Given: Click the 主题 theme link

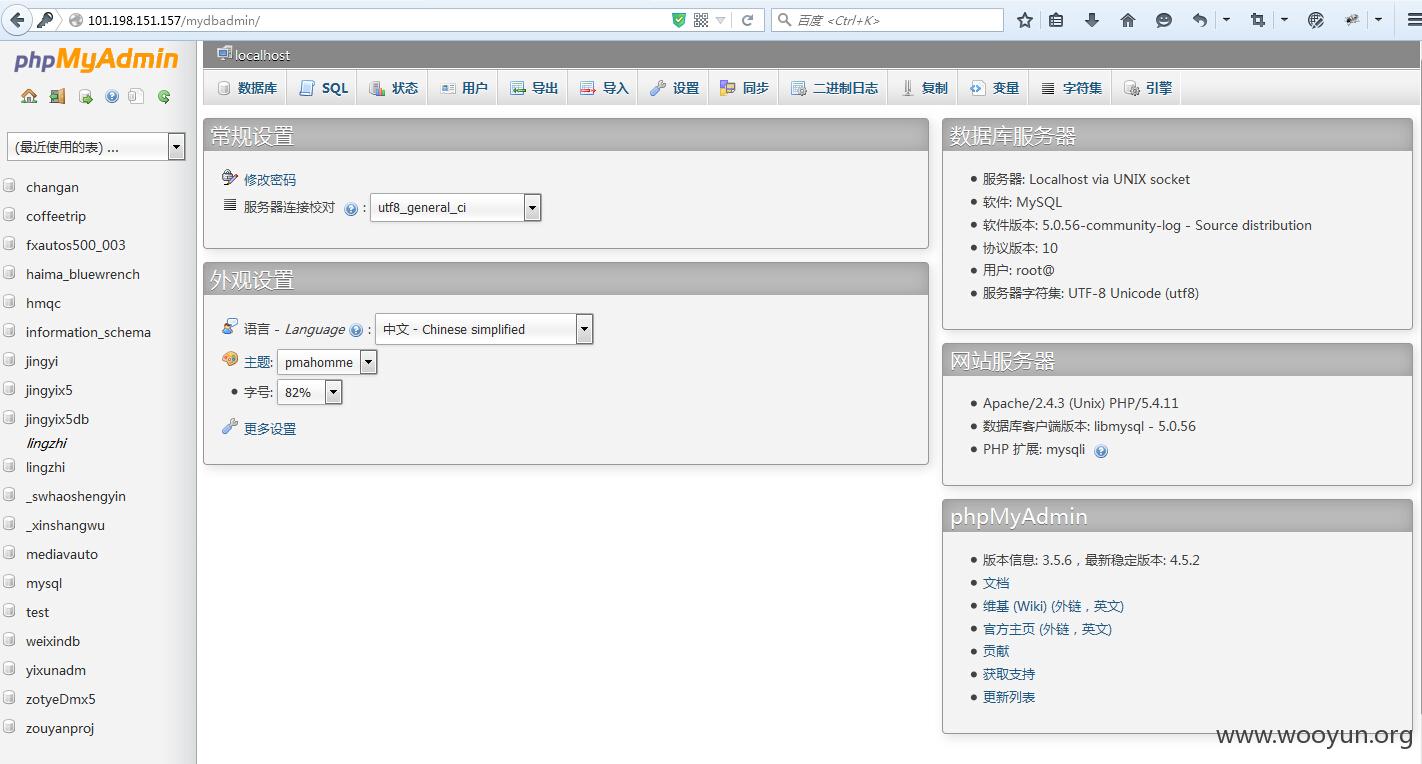Looking at the screenshot, I should pyautogui.click(x=257, y=362).
